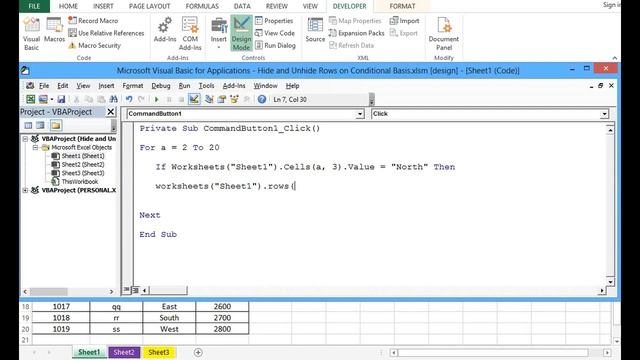Screen dimensions: 640x360
Task: Select ThisWorkbook in project tree
Action: [x=75, y=182]
